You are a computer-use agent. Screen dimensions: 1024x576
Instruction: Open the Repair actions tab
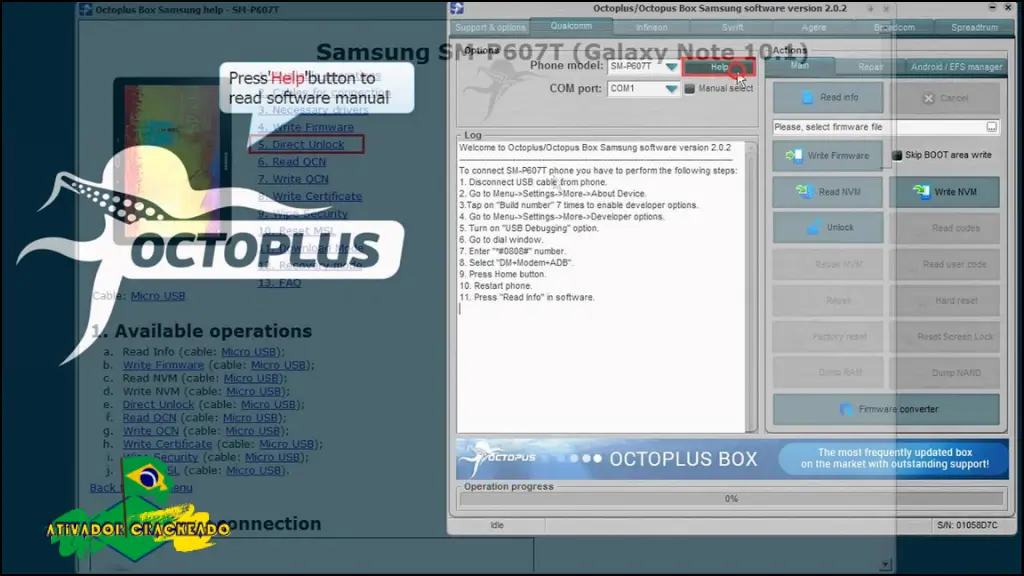(871, 67)
